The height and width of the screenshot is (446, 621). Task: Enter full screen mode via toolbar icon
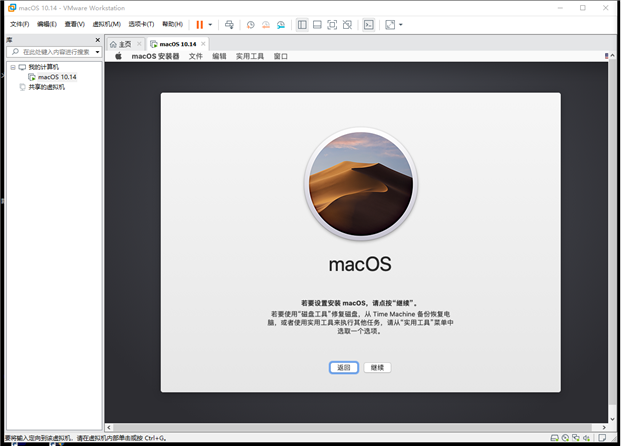tap(332, 25)
